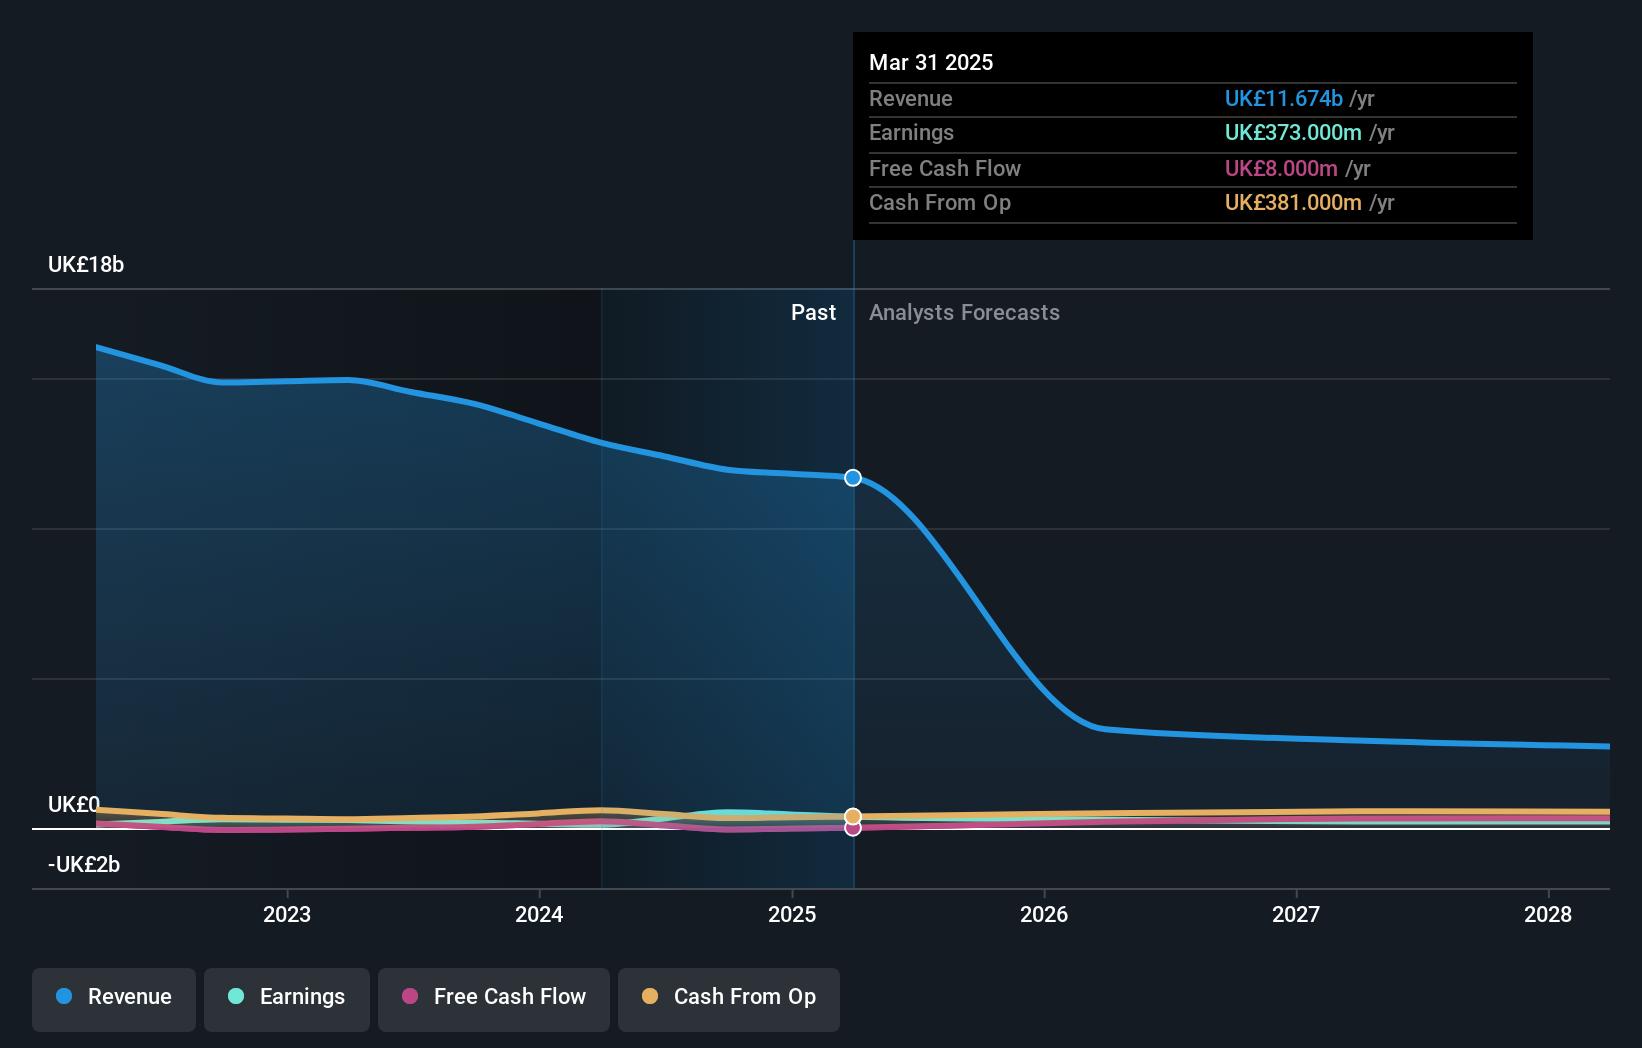This screenshot has height=1048, width=1642.
Task: Click the Past section label
Action: (814, 312)
